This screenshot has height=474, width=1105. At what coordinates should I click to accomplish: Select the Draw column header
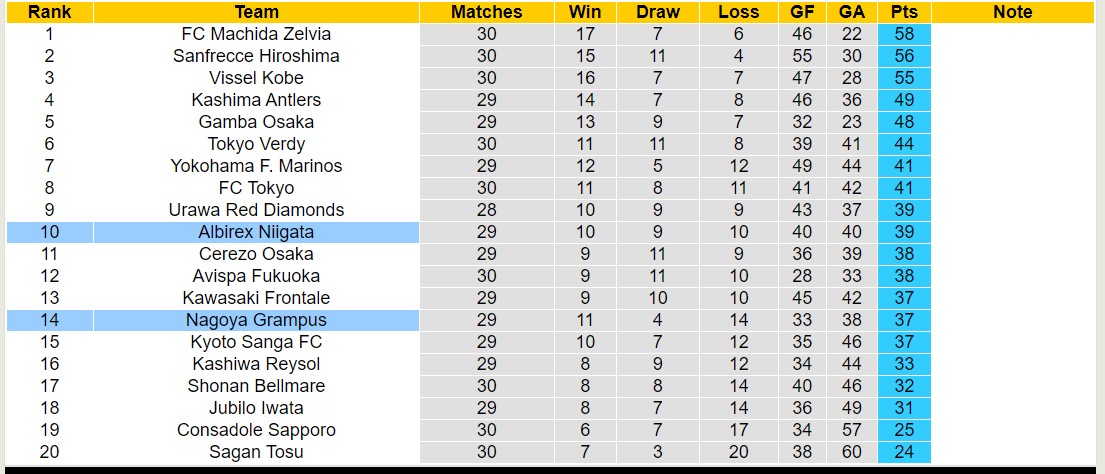[x=657, y=12]
